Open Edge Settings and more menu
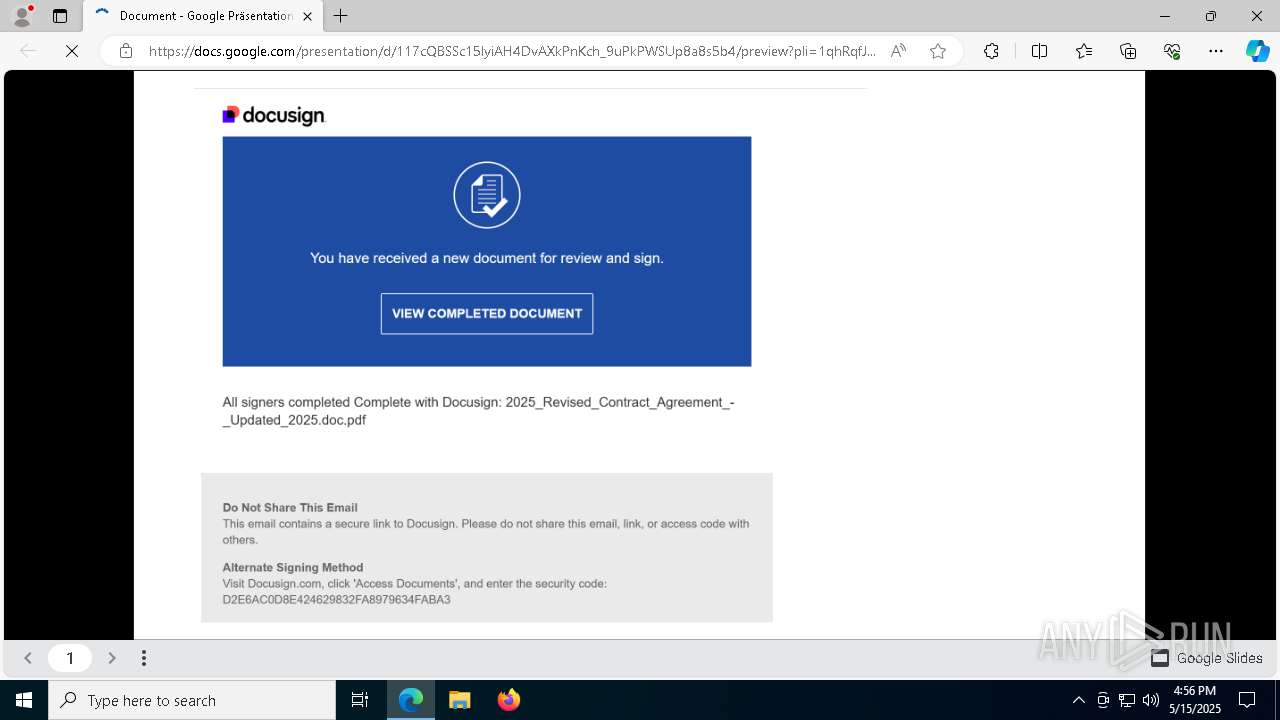This screenshot has height=720, width=1280. pyautogui.click(x=1216, y=51)
